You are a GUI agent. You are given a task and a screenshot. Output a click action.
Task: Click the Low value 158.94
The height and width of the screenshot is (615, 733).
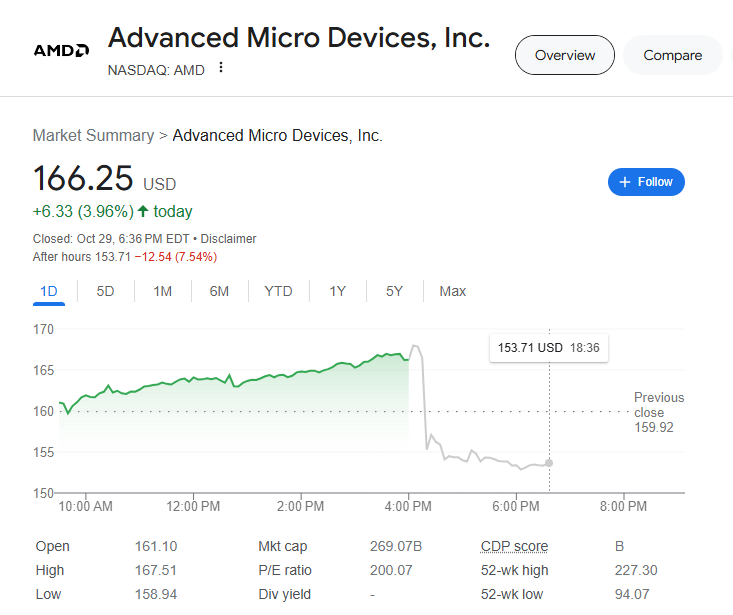tap(156, 594)
